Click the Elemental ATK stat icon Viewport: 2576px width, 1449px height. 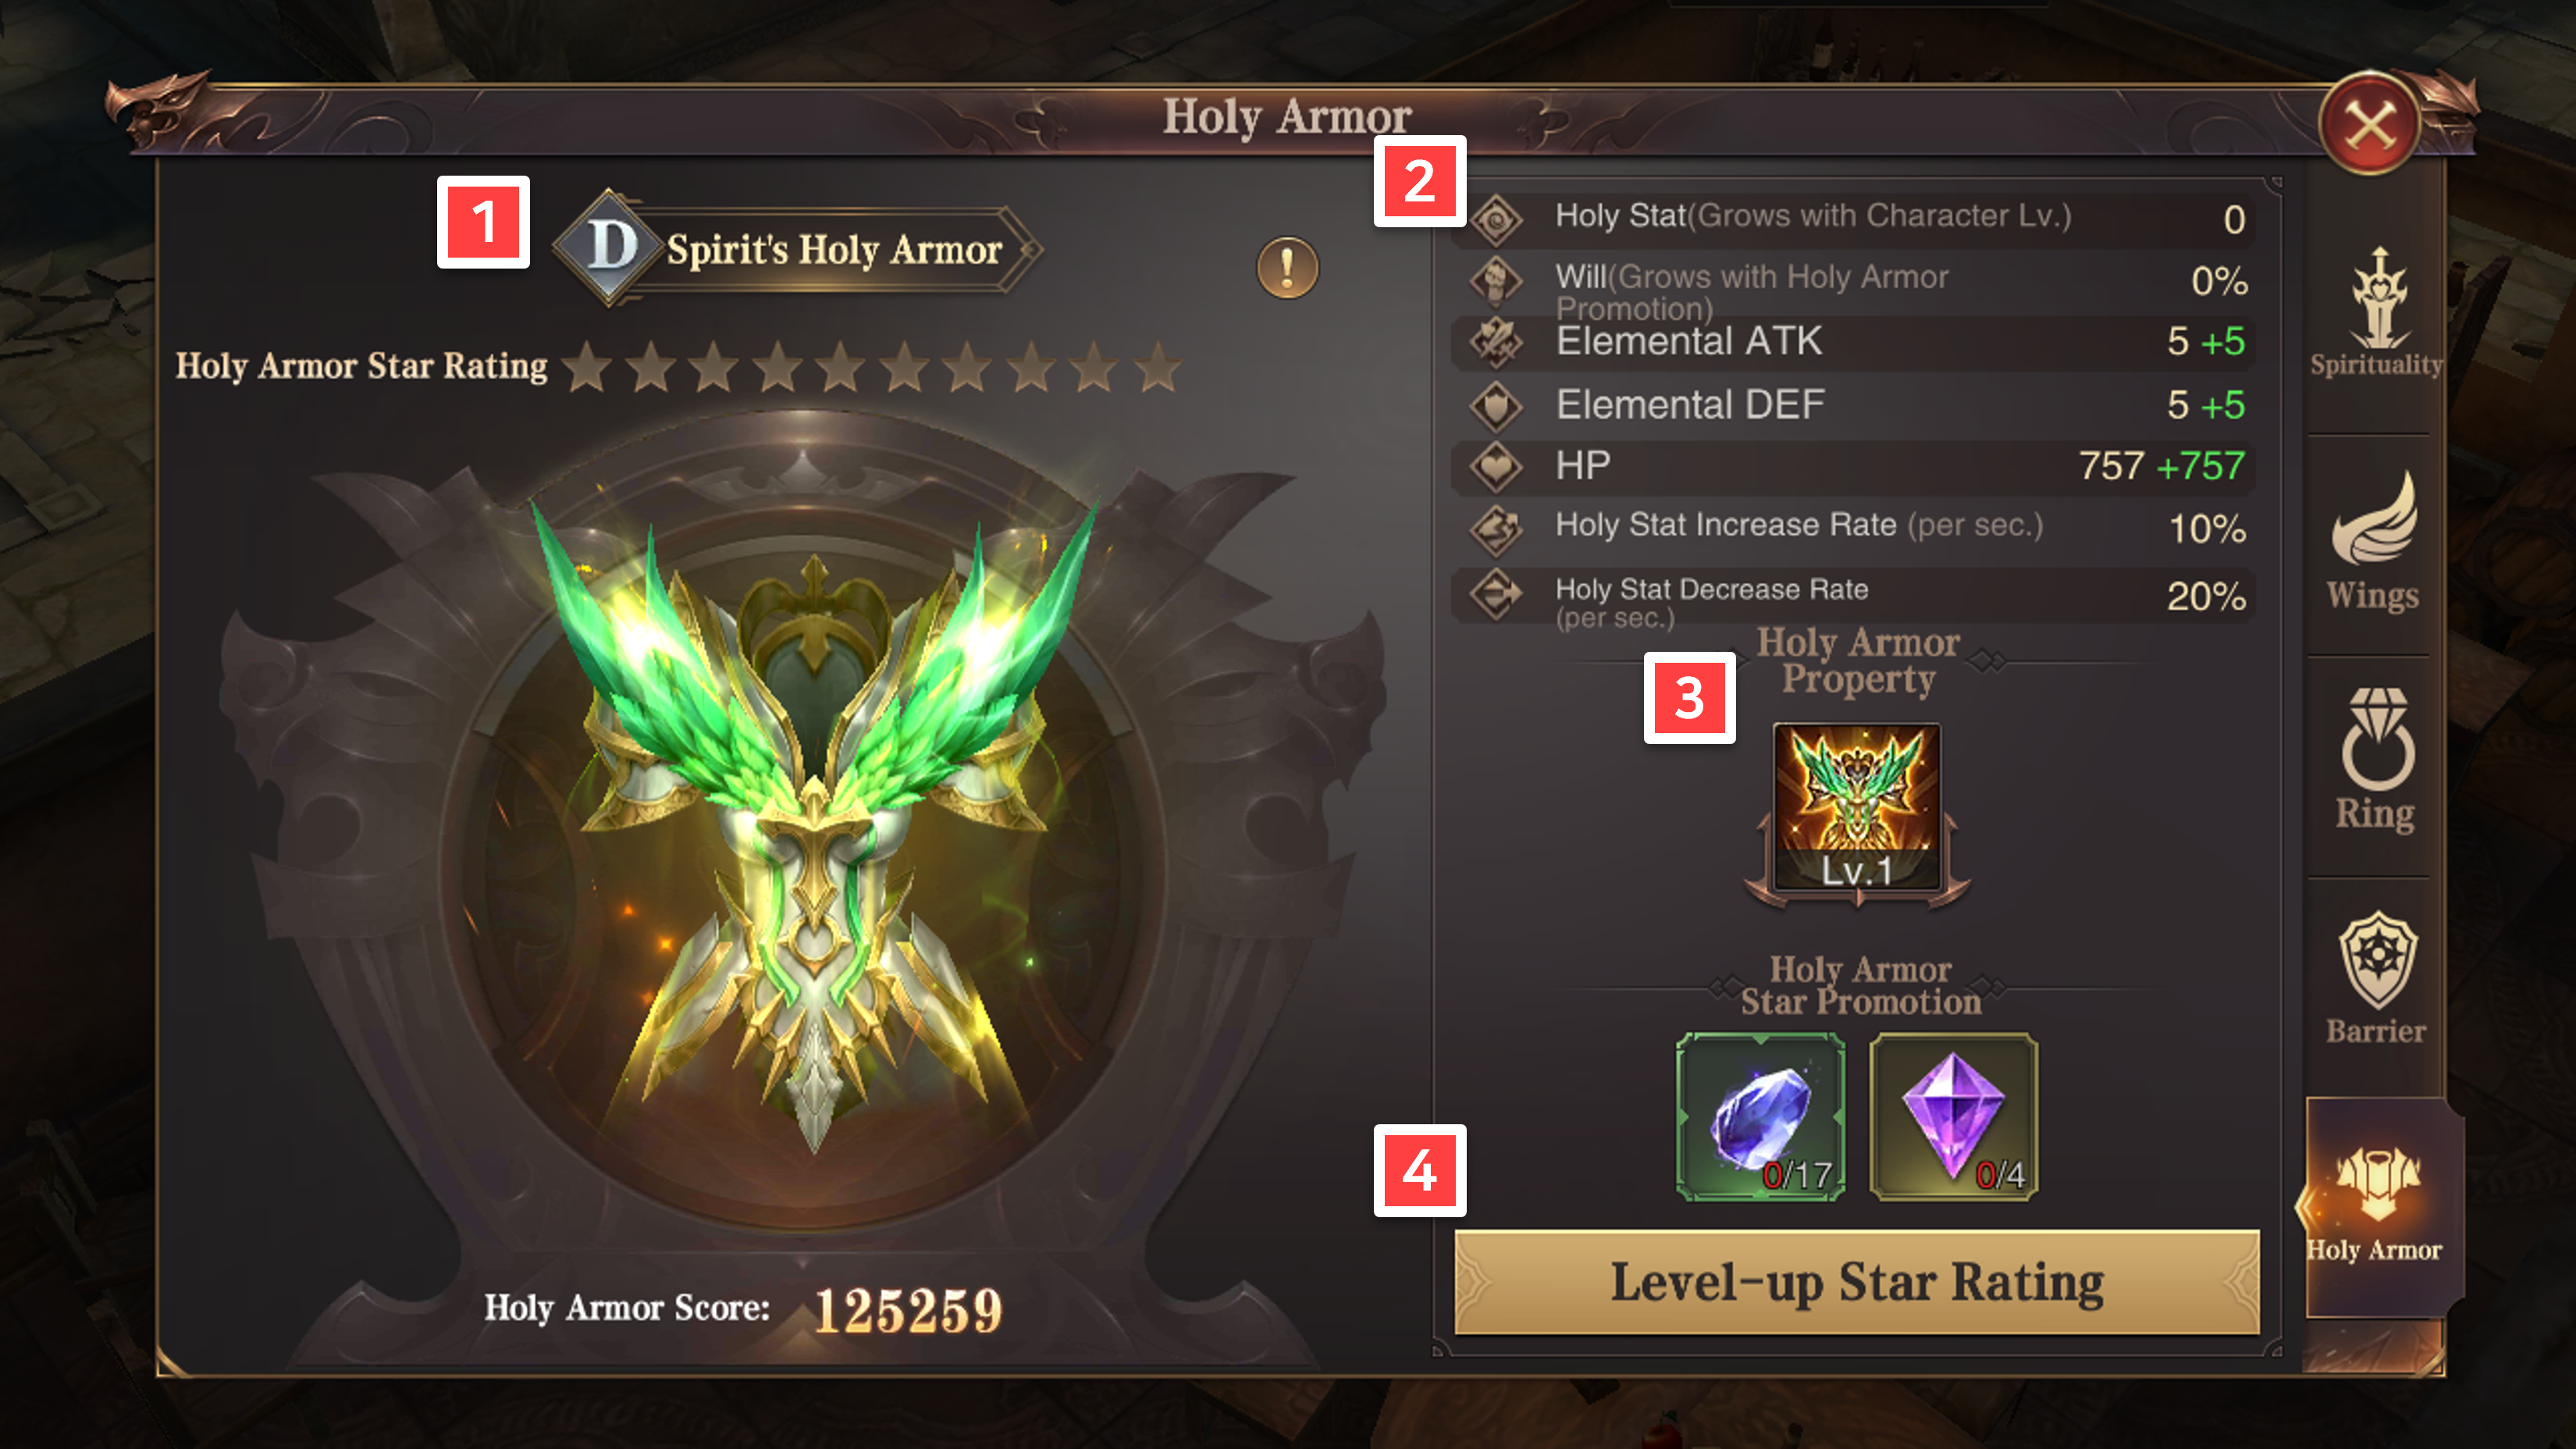coord(1496,342)
